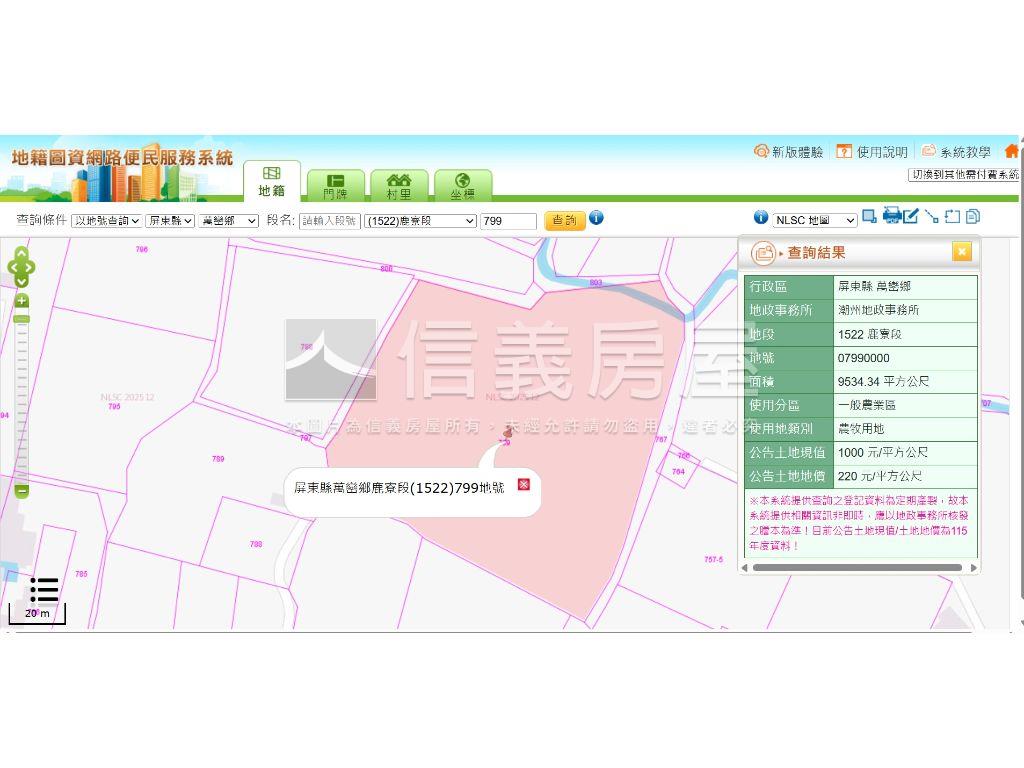The height and width of the screenshot is (768, 1024).
Task: Click parcel label 764 on the map
Action: point(679,472)
